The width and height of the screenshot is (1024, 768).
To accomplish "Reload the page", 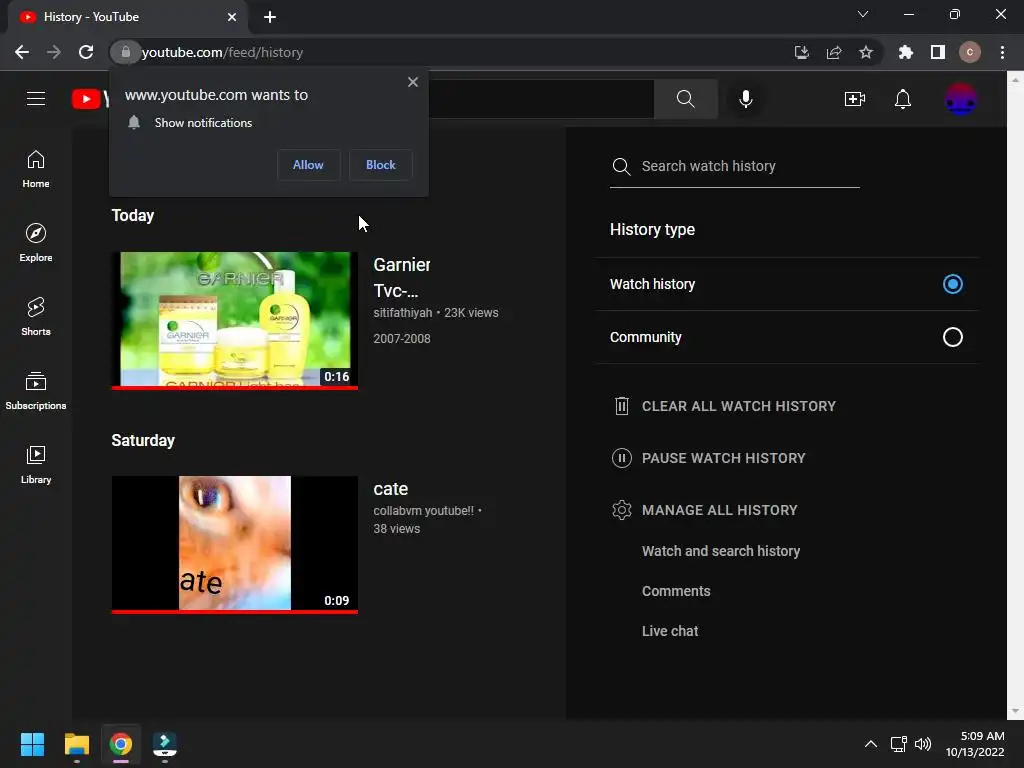I will [86, 52].
